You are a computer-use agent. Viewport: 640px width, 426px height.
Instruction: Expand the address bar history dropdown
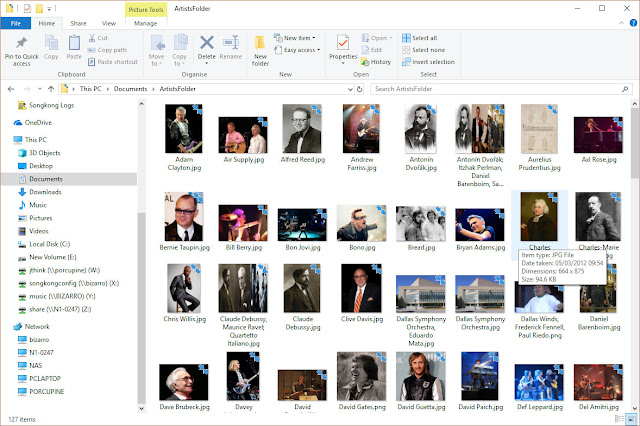pos(350,89)
